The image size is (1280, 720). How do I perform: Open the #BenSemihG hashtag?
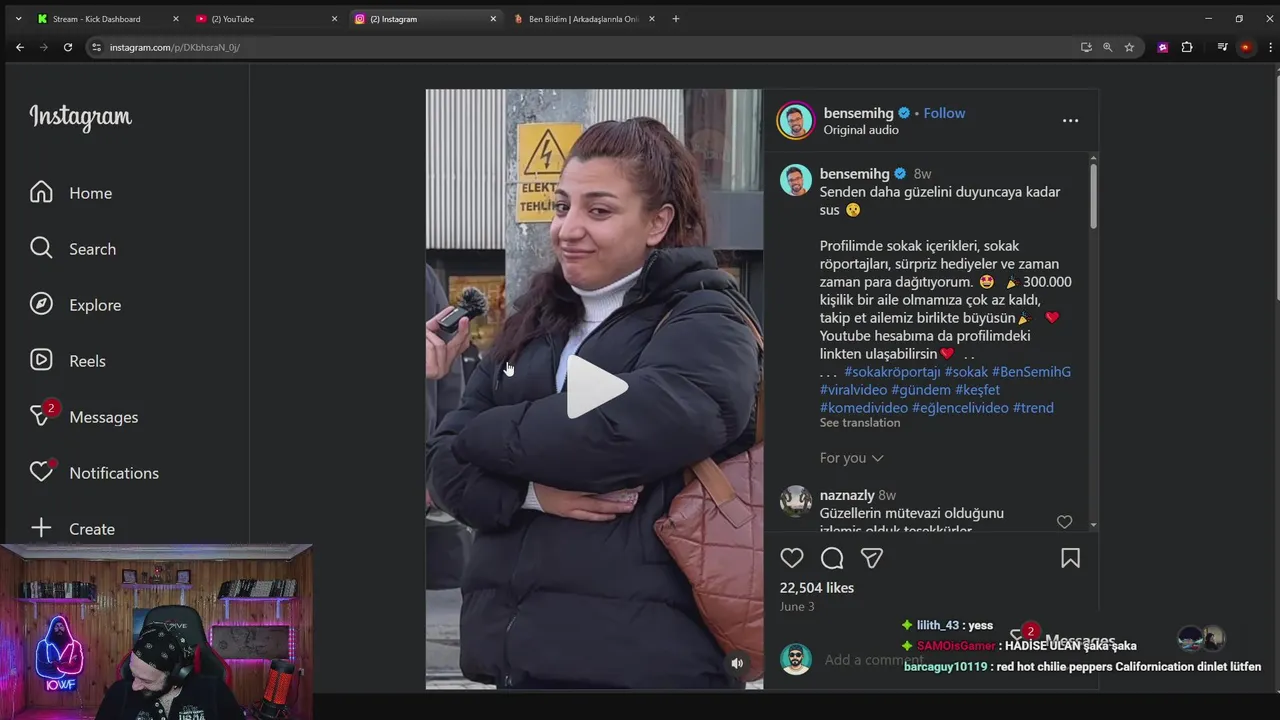1031,372
